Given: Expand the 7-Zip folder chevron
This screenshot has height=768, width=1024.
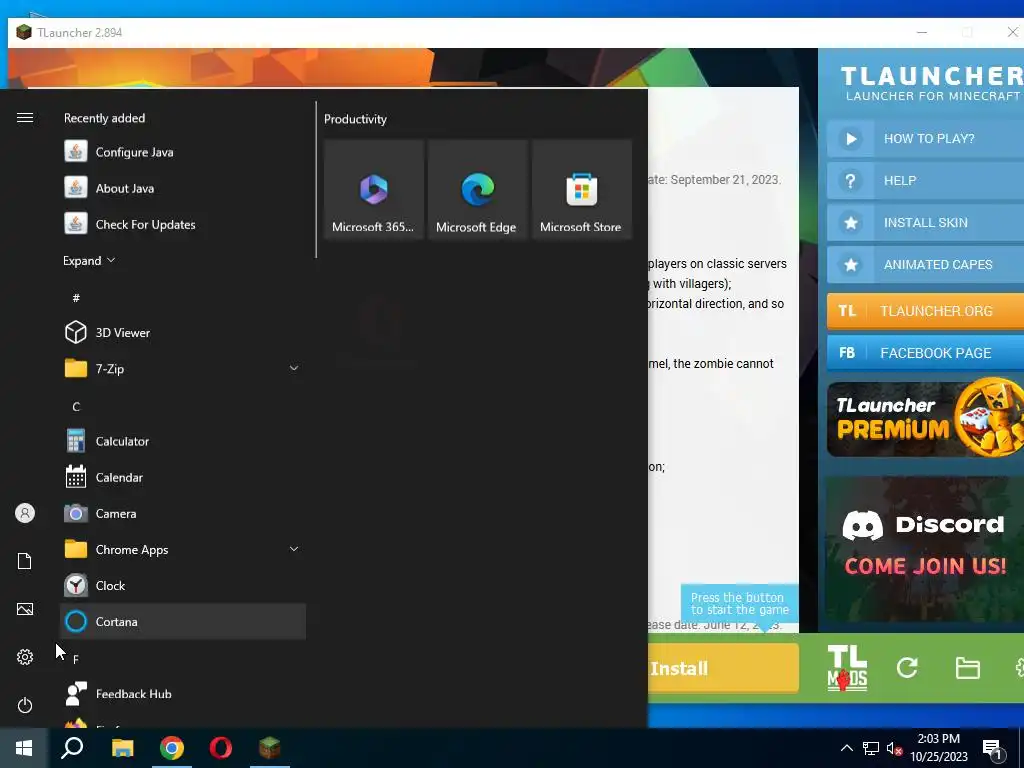Looking at the screenshot, I should tap(294, 368).
